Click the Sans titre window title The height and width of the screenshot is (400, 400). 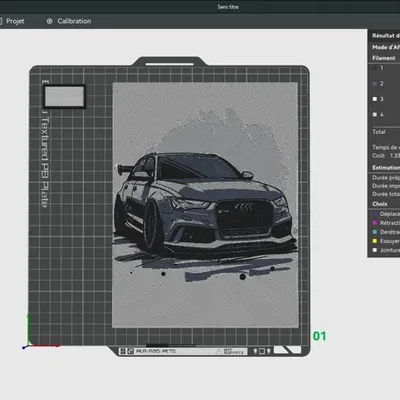click(228, 7)
